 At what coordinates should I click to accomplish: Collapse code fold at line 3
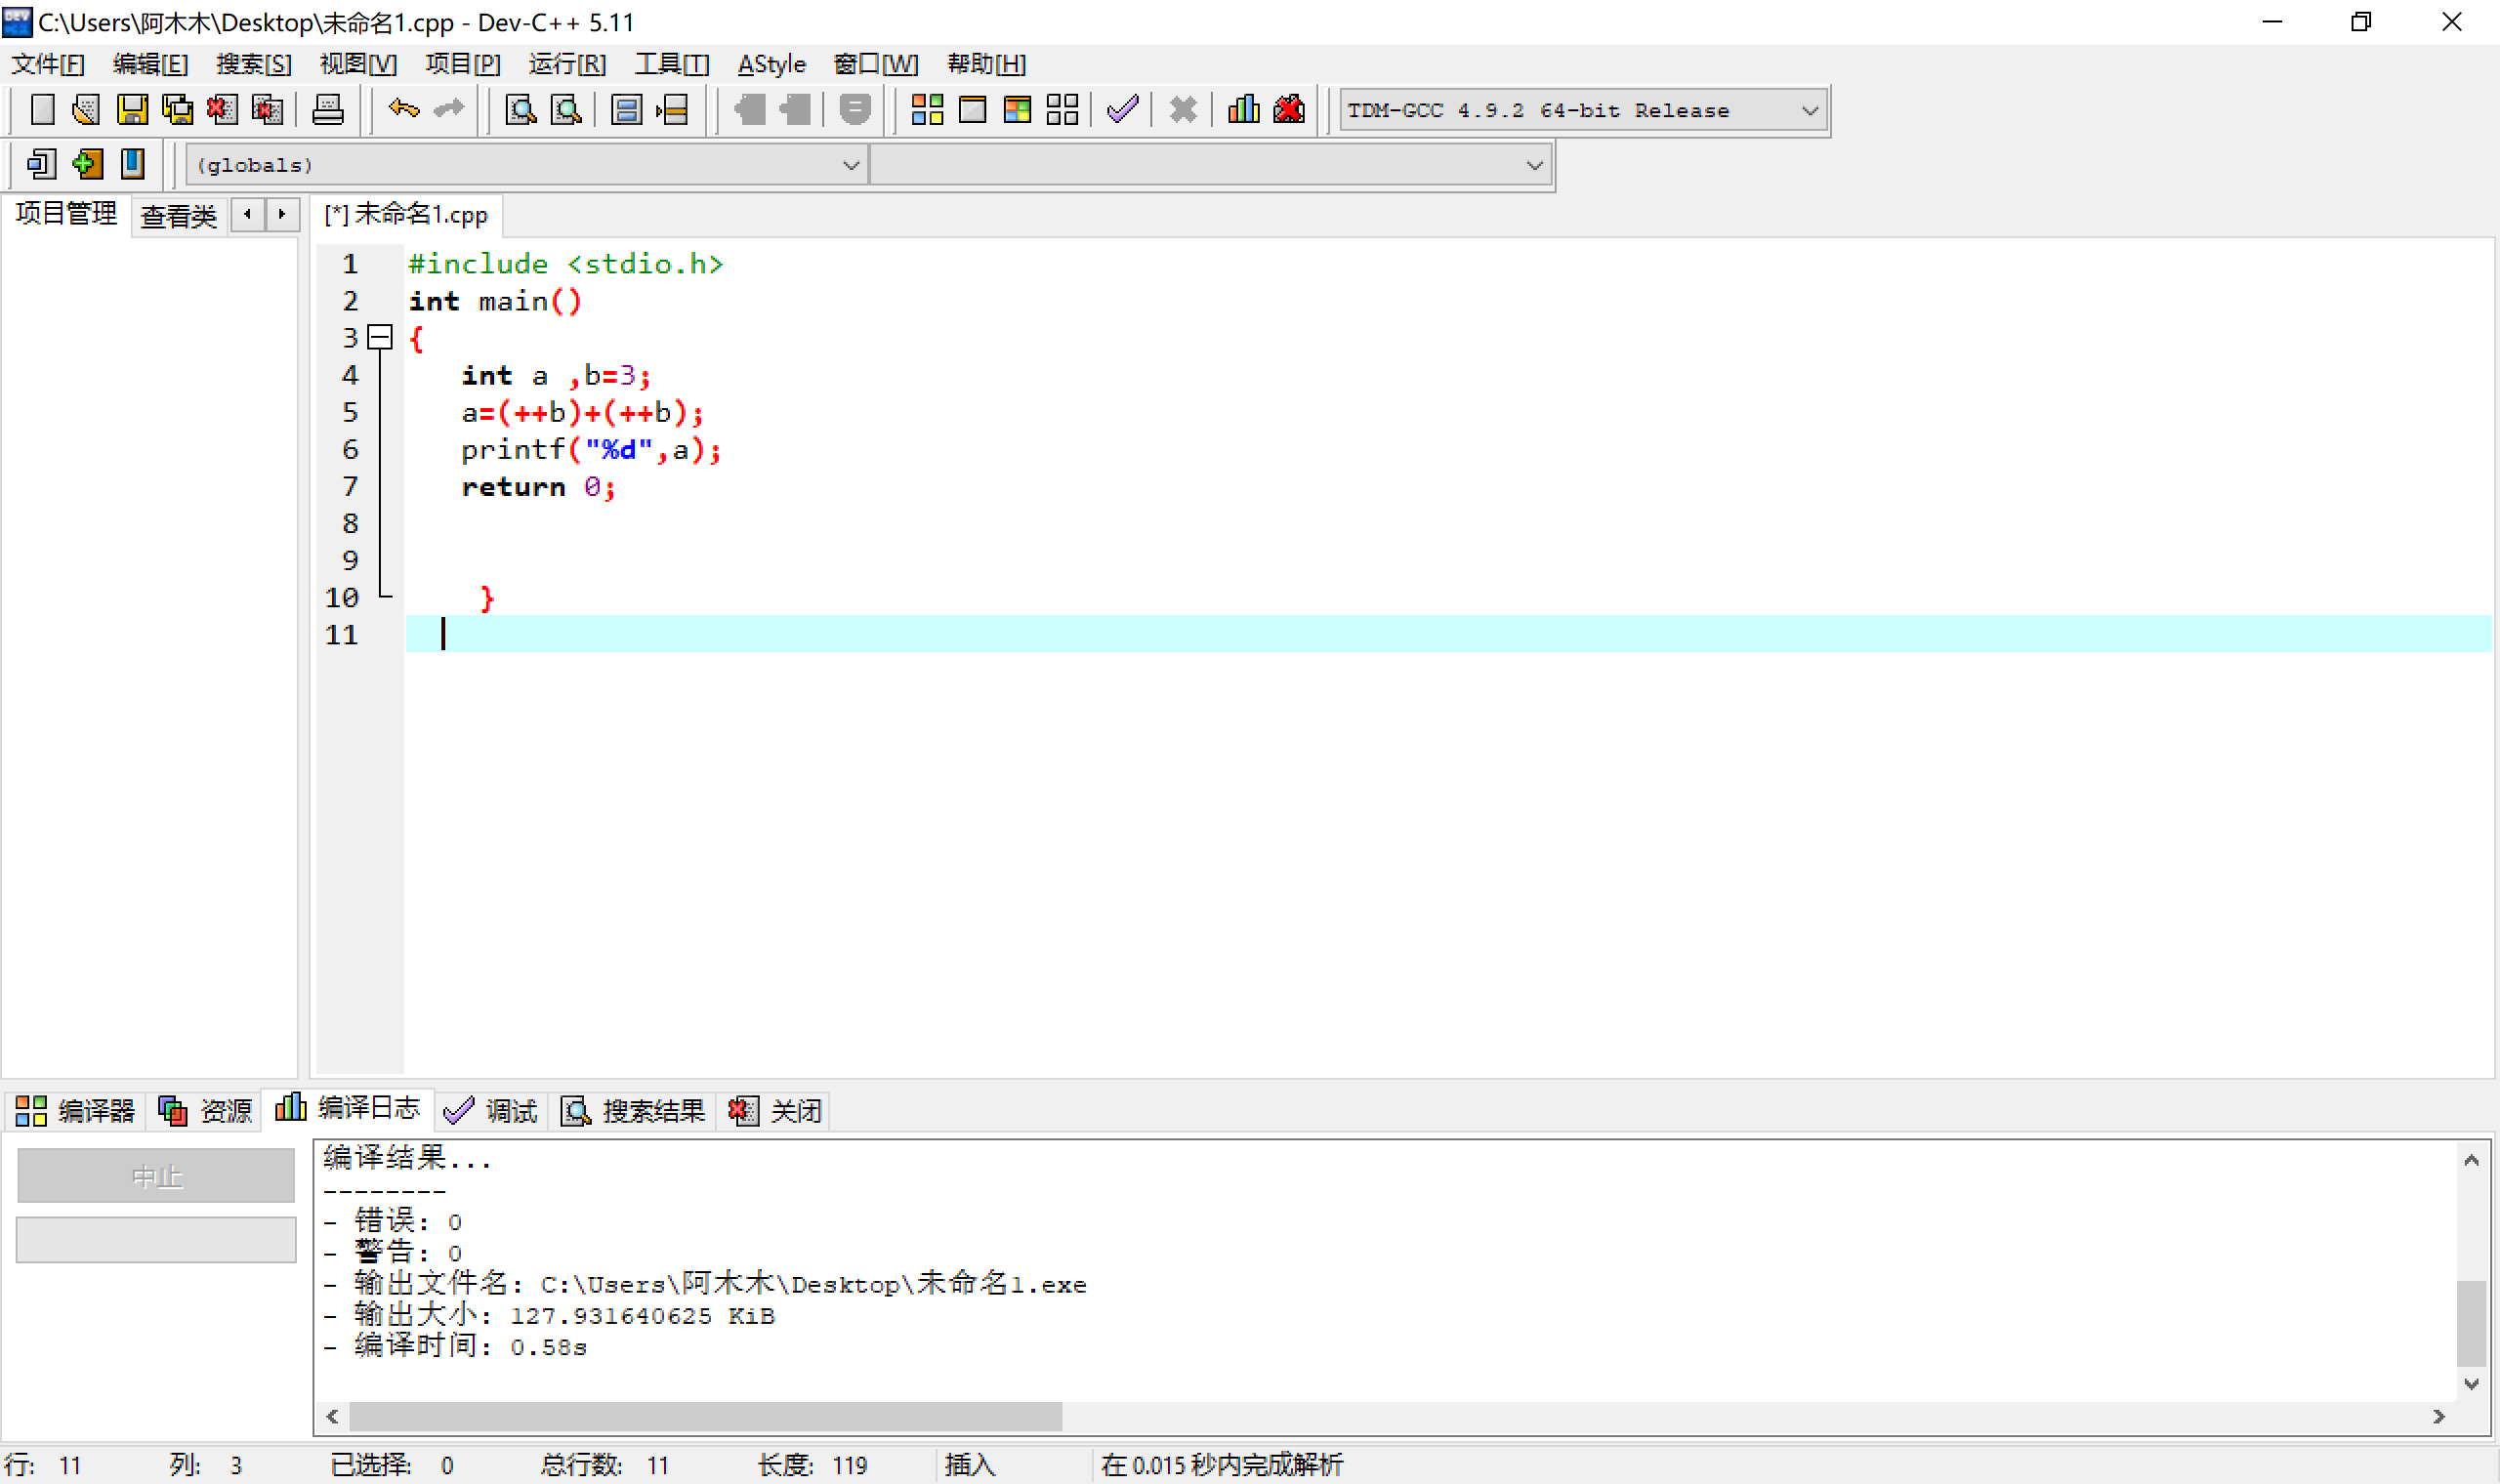click(380, 338)
